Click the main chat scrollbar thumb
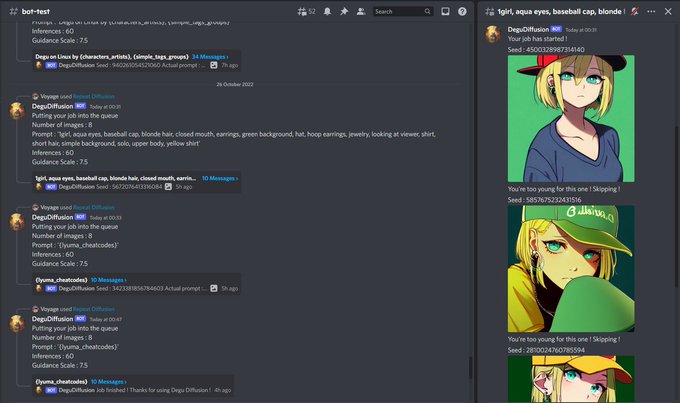Viewport: 680px width, 403px height. 470,367
